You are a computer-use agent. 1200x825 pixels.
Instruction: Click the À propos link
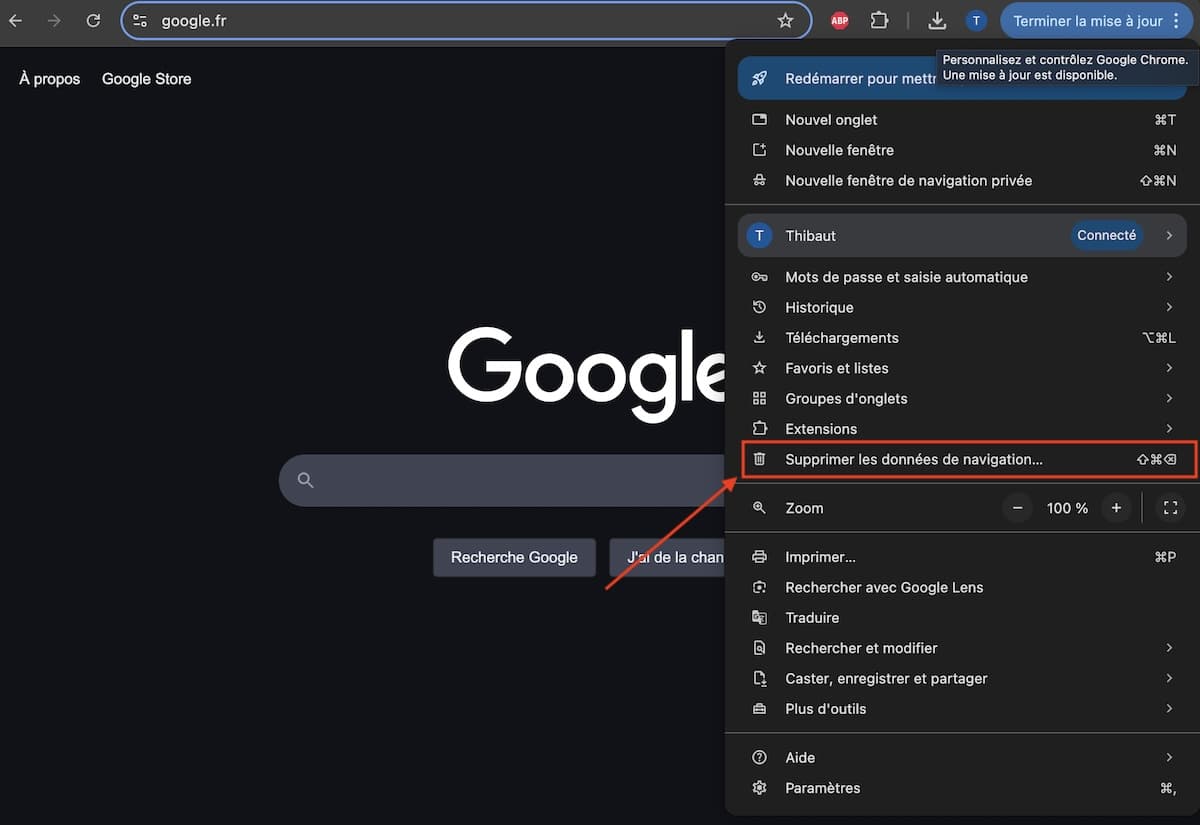(50, 79)
